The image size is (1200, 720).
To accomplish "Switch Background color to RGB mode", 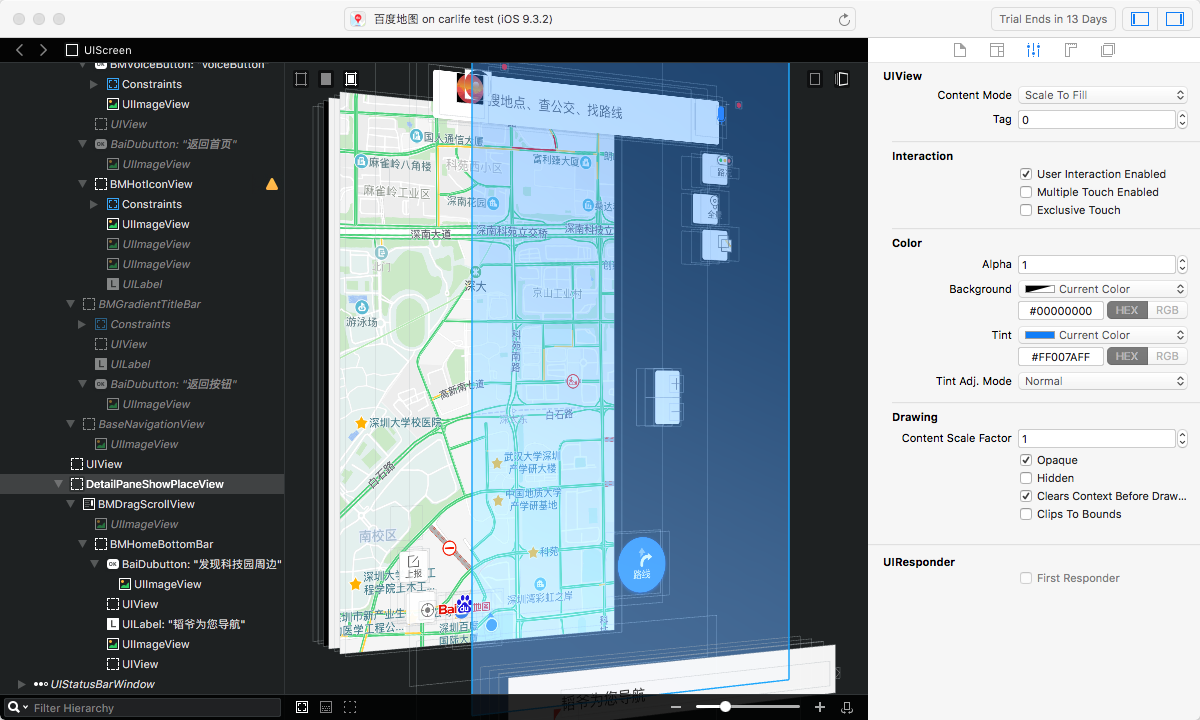I will [x=1166, y=311].
